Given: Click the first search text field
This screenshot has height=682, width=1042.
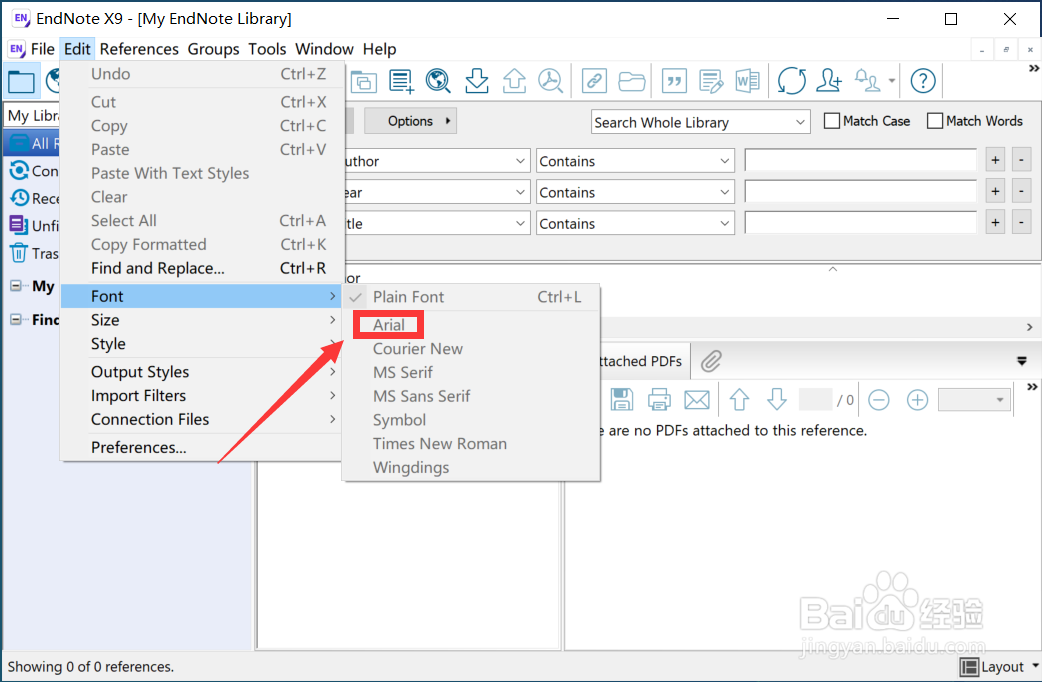Looking at the screenshot, I should coord(861,160).
